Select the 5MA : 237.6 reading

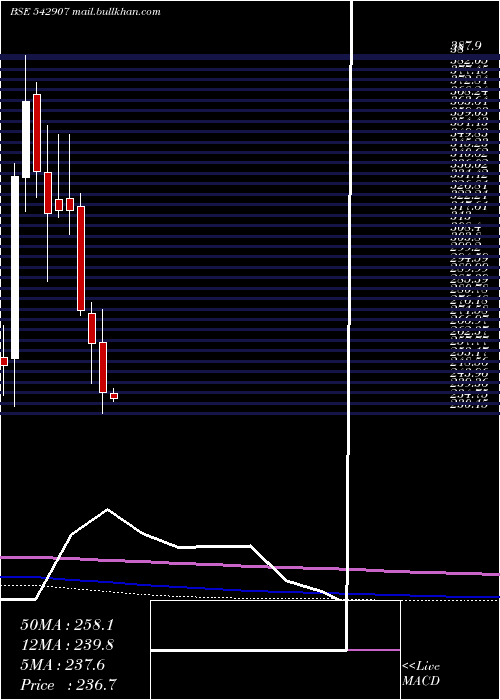(x=62, y=665)
